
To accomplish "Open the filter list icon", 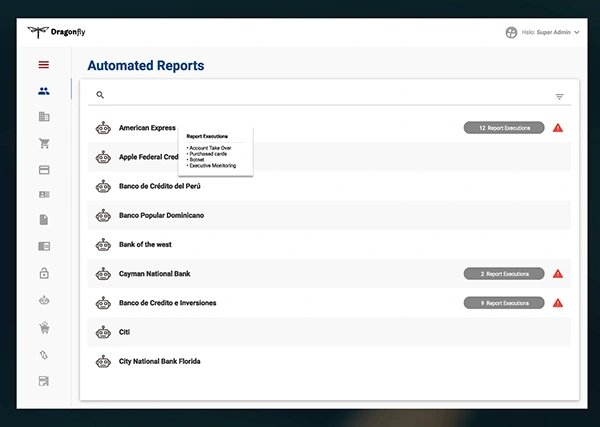I will click(559, 97).
